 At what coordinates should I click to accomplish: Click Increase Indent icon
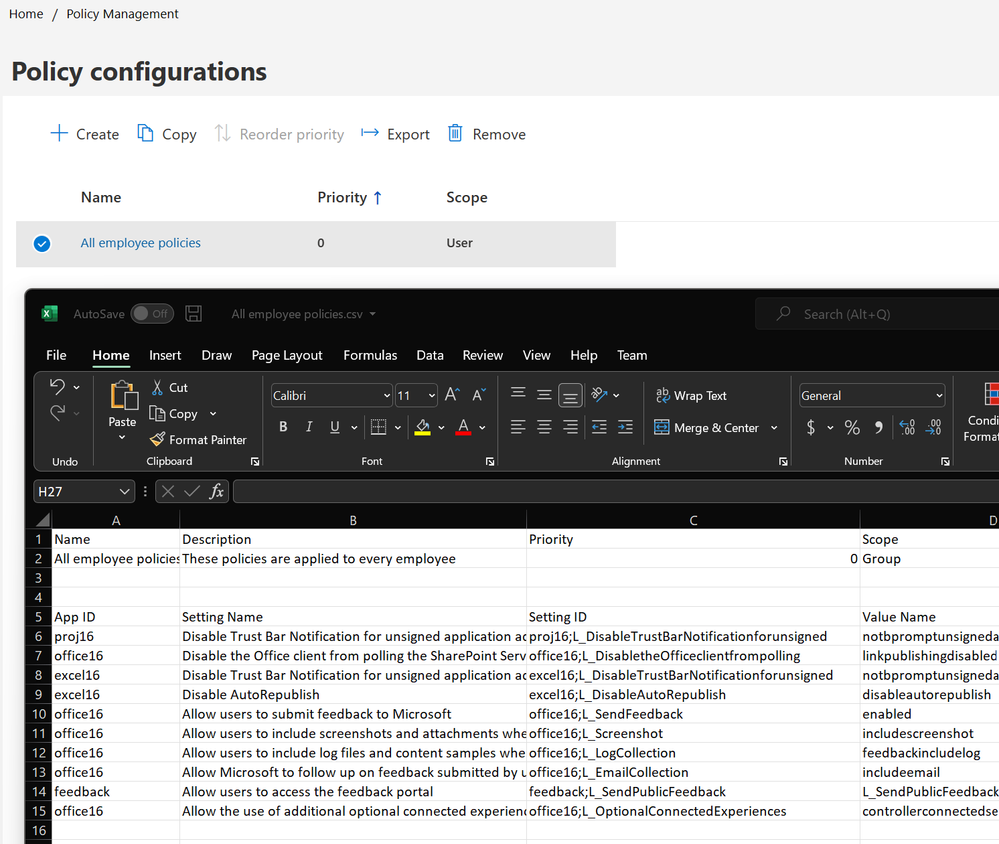point(626,427)
